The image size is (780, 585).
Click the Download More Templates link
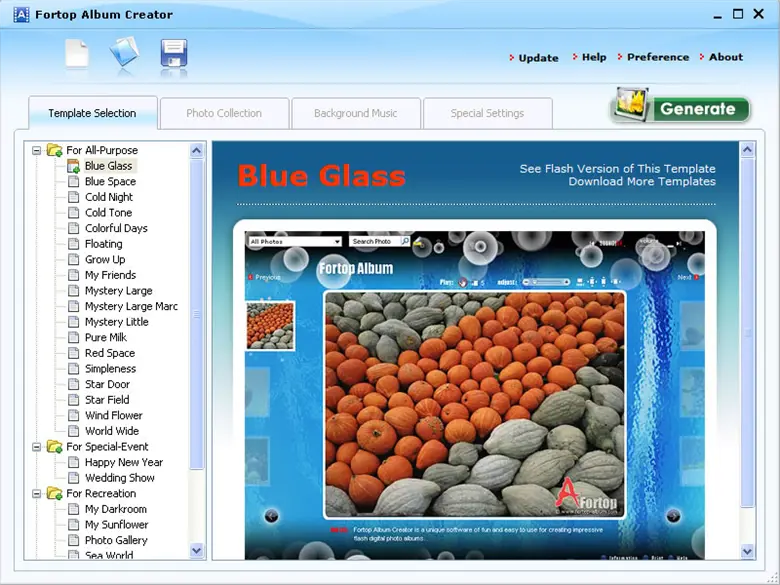[642, 182]
